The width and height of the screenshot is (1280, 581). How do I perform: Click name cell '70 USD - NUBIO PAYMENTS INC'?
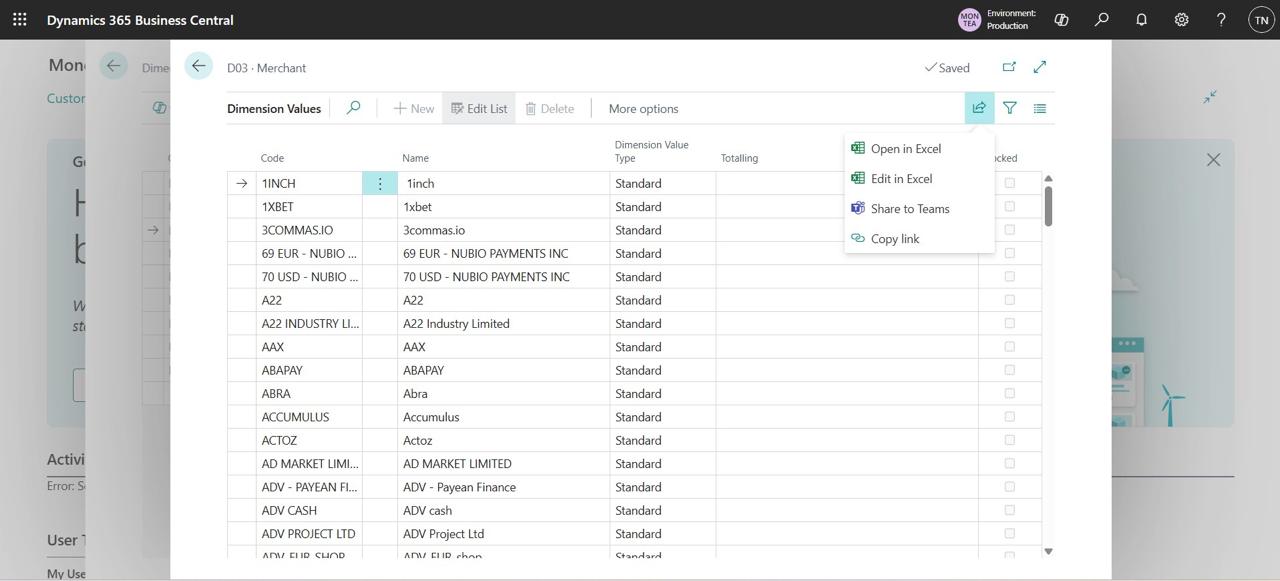[x=504, y=276]
